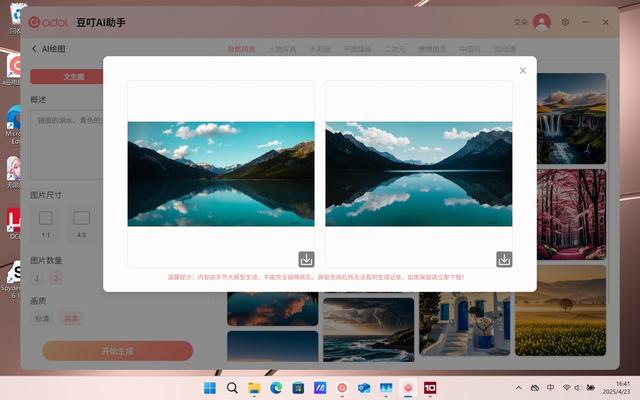Show hidden system tray icons

coord(518,388)
